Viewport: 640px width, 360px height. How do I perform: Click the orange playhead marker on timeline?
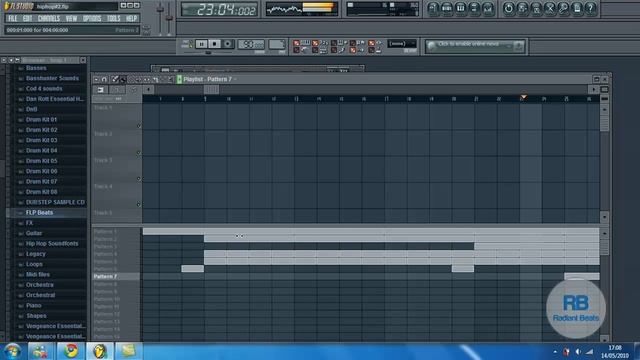523,97
